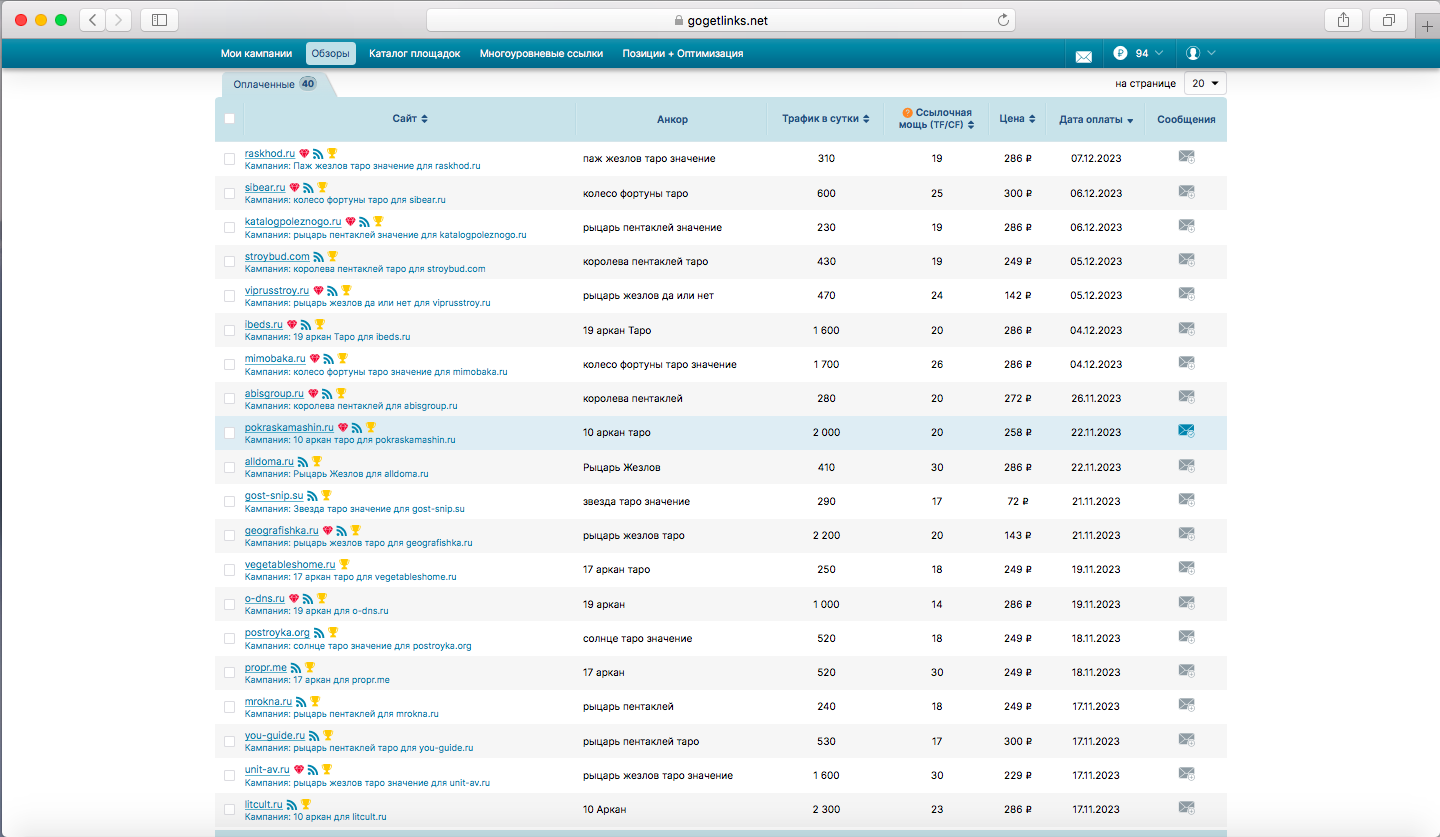
Task: Expand the user account menu chevron
Action: pos(1211,53)
